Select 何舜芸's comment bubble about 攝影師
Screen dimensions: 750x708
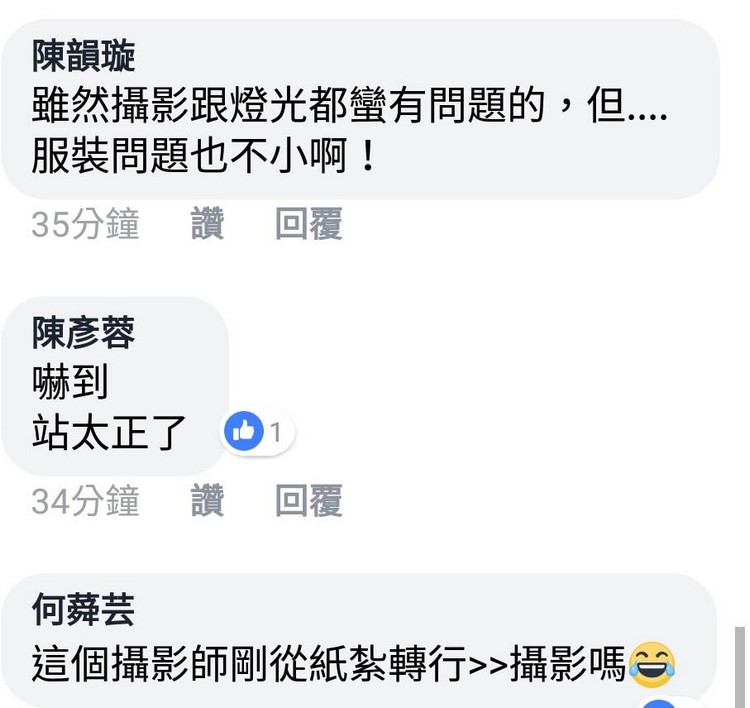click(360, 641)
